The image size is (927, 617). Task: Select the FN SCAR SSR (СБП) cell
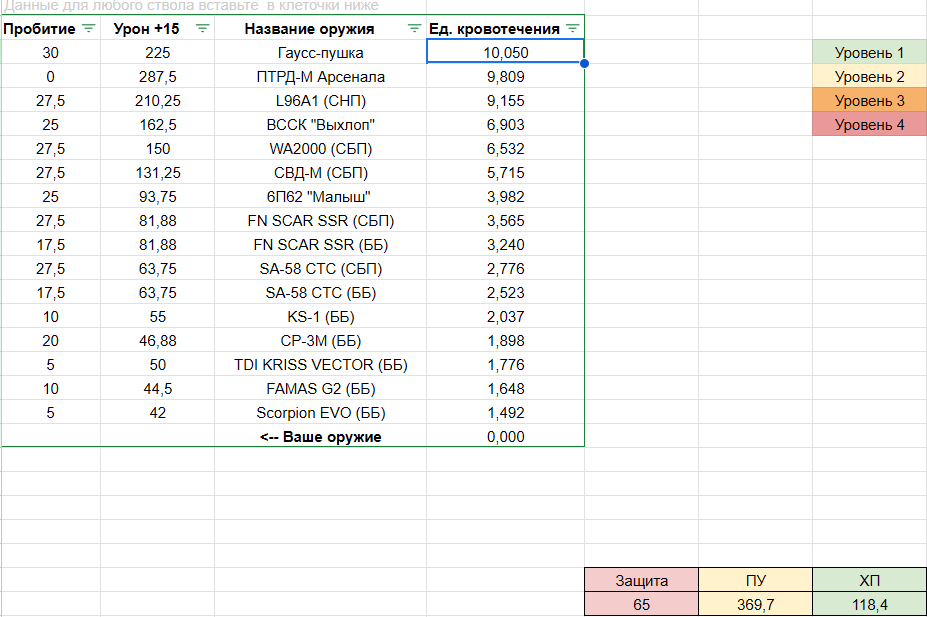[x=320, y=220]
